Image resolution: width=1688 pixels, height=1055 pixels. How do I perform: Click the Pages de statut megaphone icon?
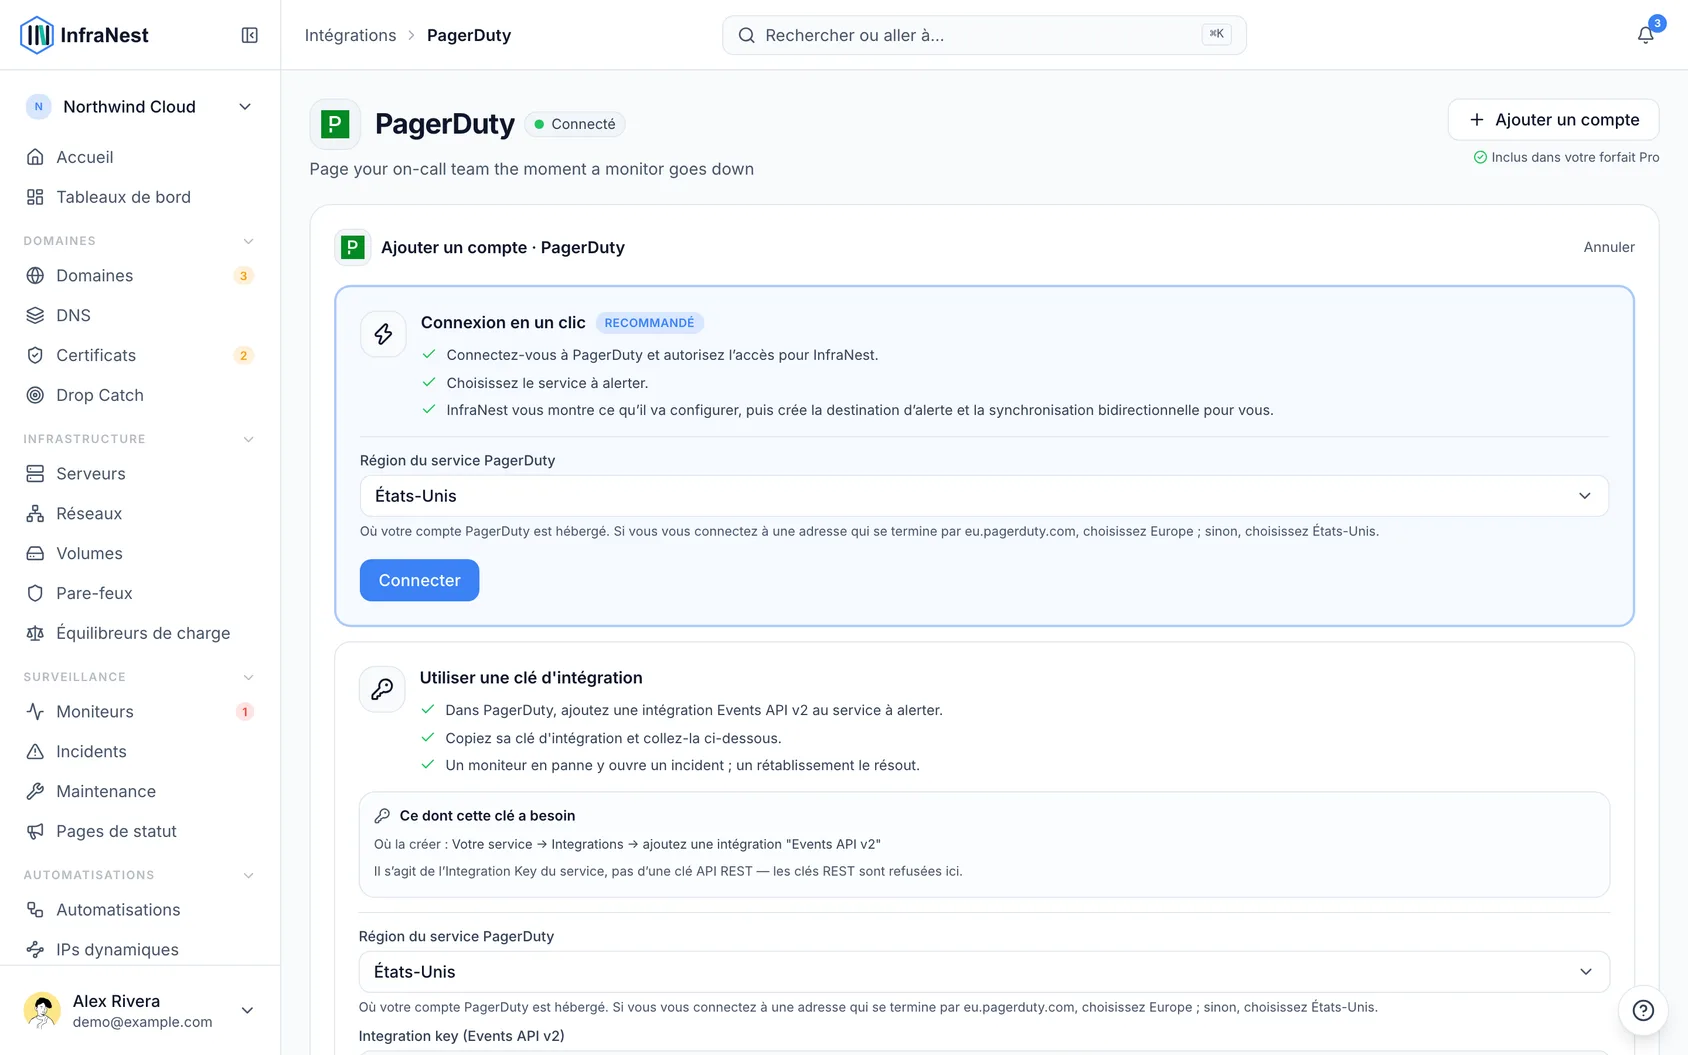[35, 831]
